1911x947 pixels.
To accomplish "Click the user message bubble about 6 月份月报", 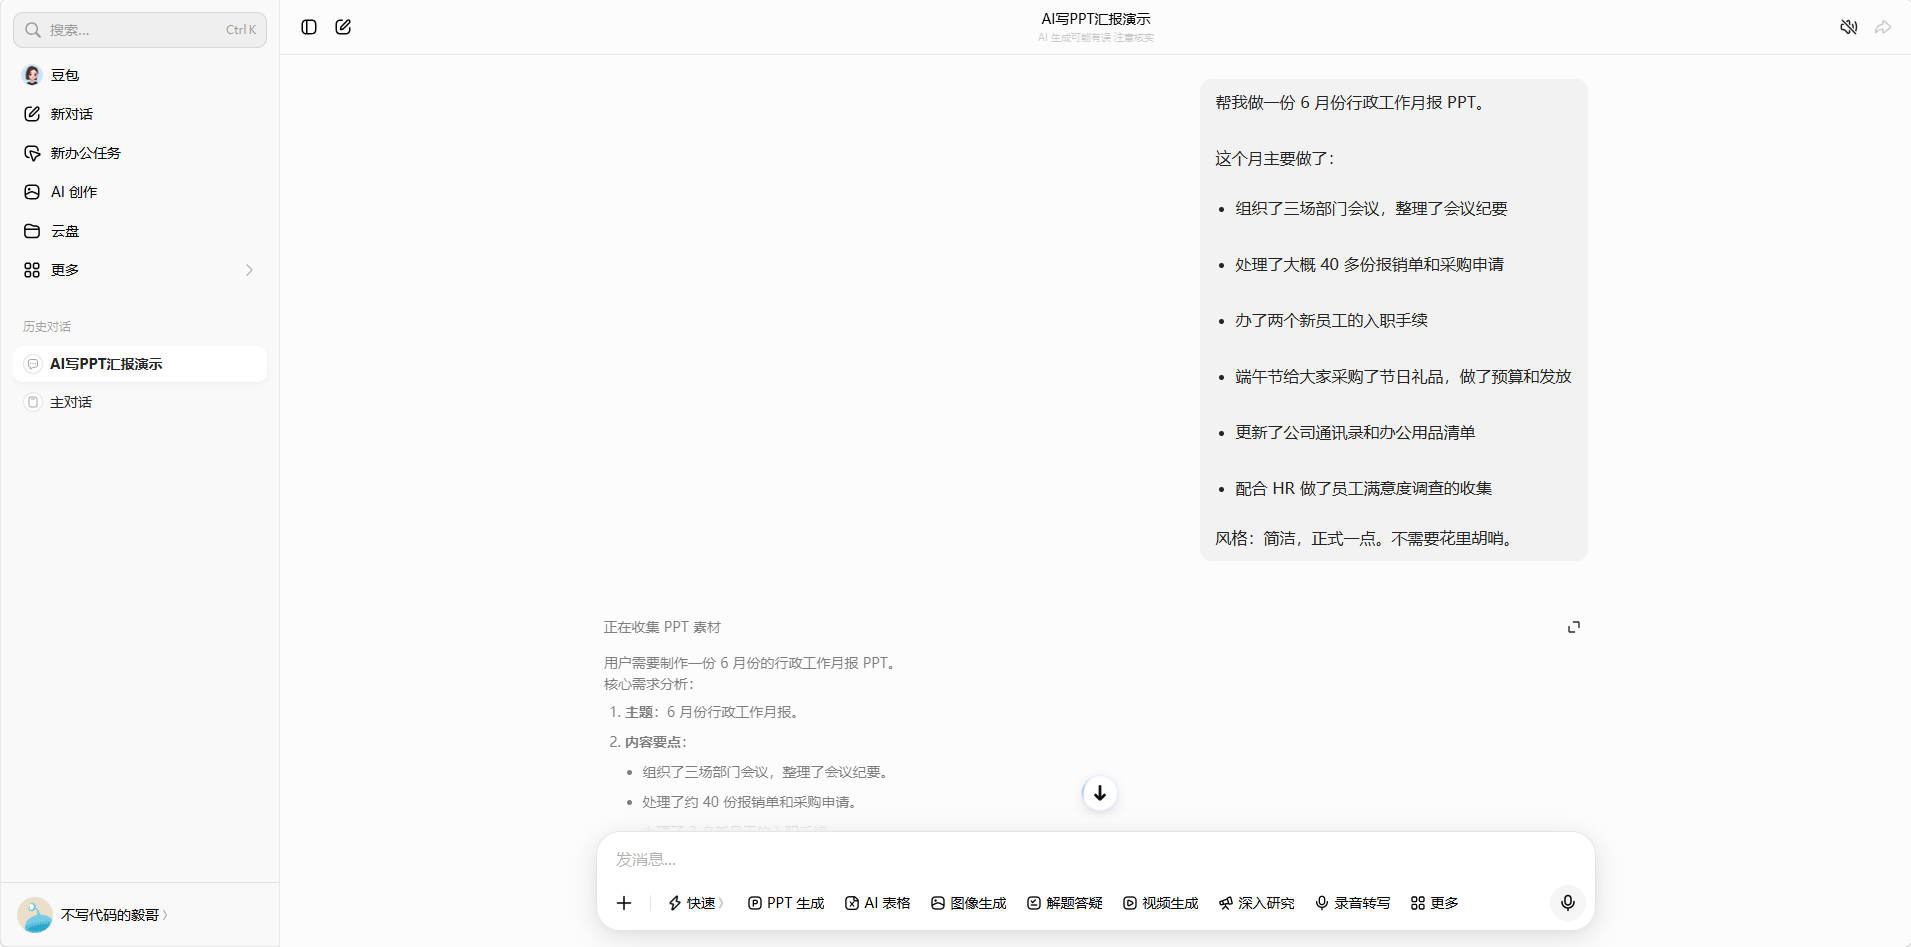I will point(1394,320).
